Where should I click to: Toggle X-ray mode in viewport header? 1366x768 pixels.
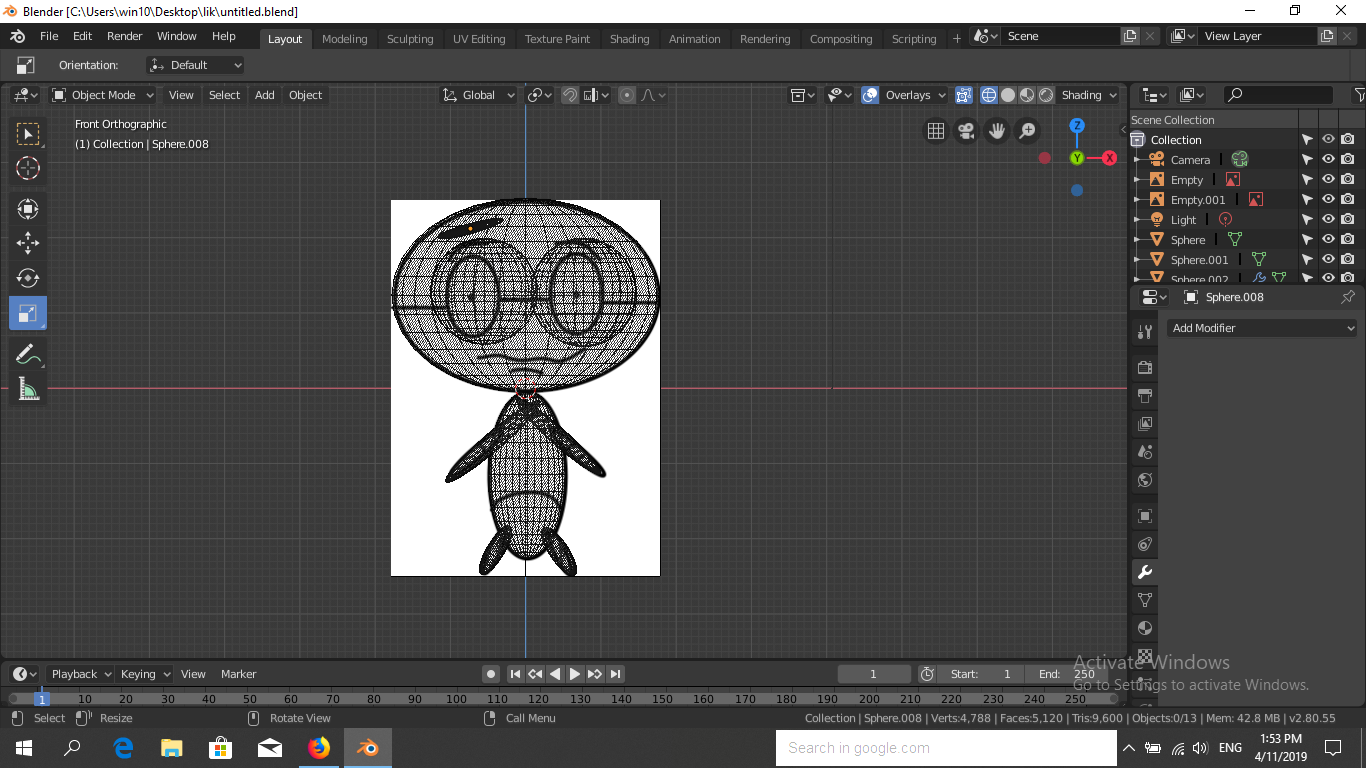[x=963, y=95]
